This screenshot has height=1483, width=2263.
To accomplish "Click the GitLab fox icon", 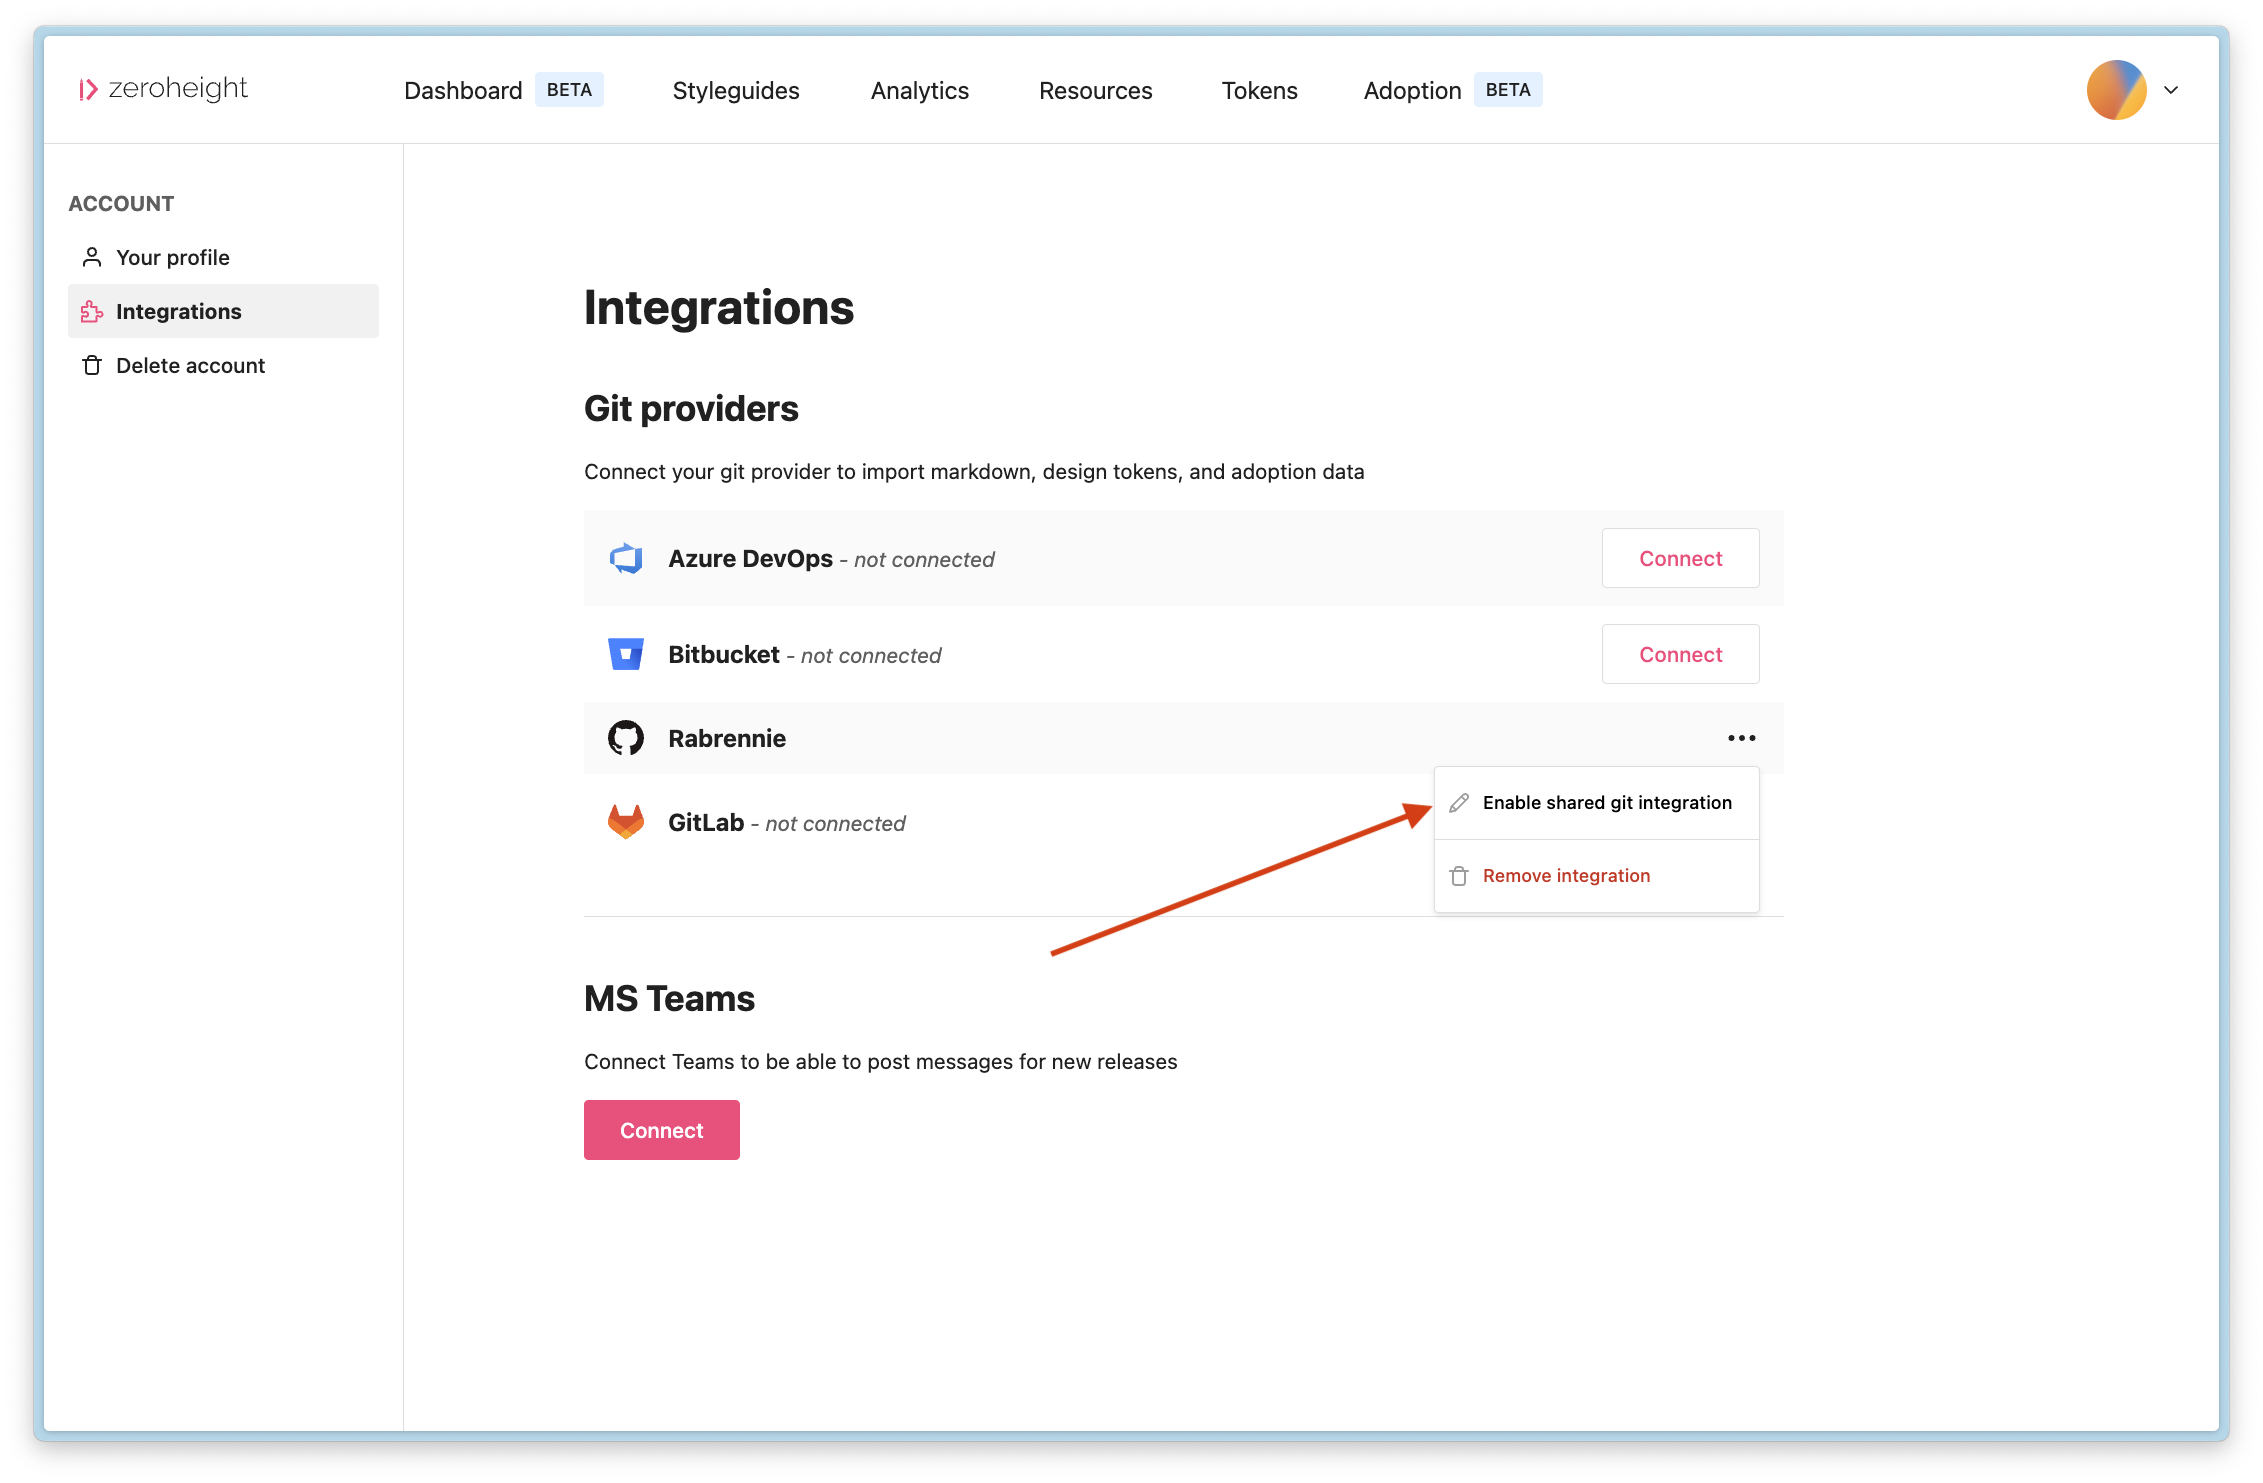I will pyautogui.click(x=626, y=822).
